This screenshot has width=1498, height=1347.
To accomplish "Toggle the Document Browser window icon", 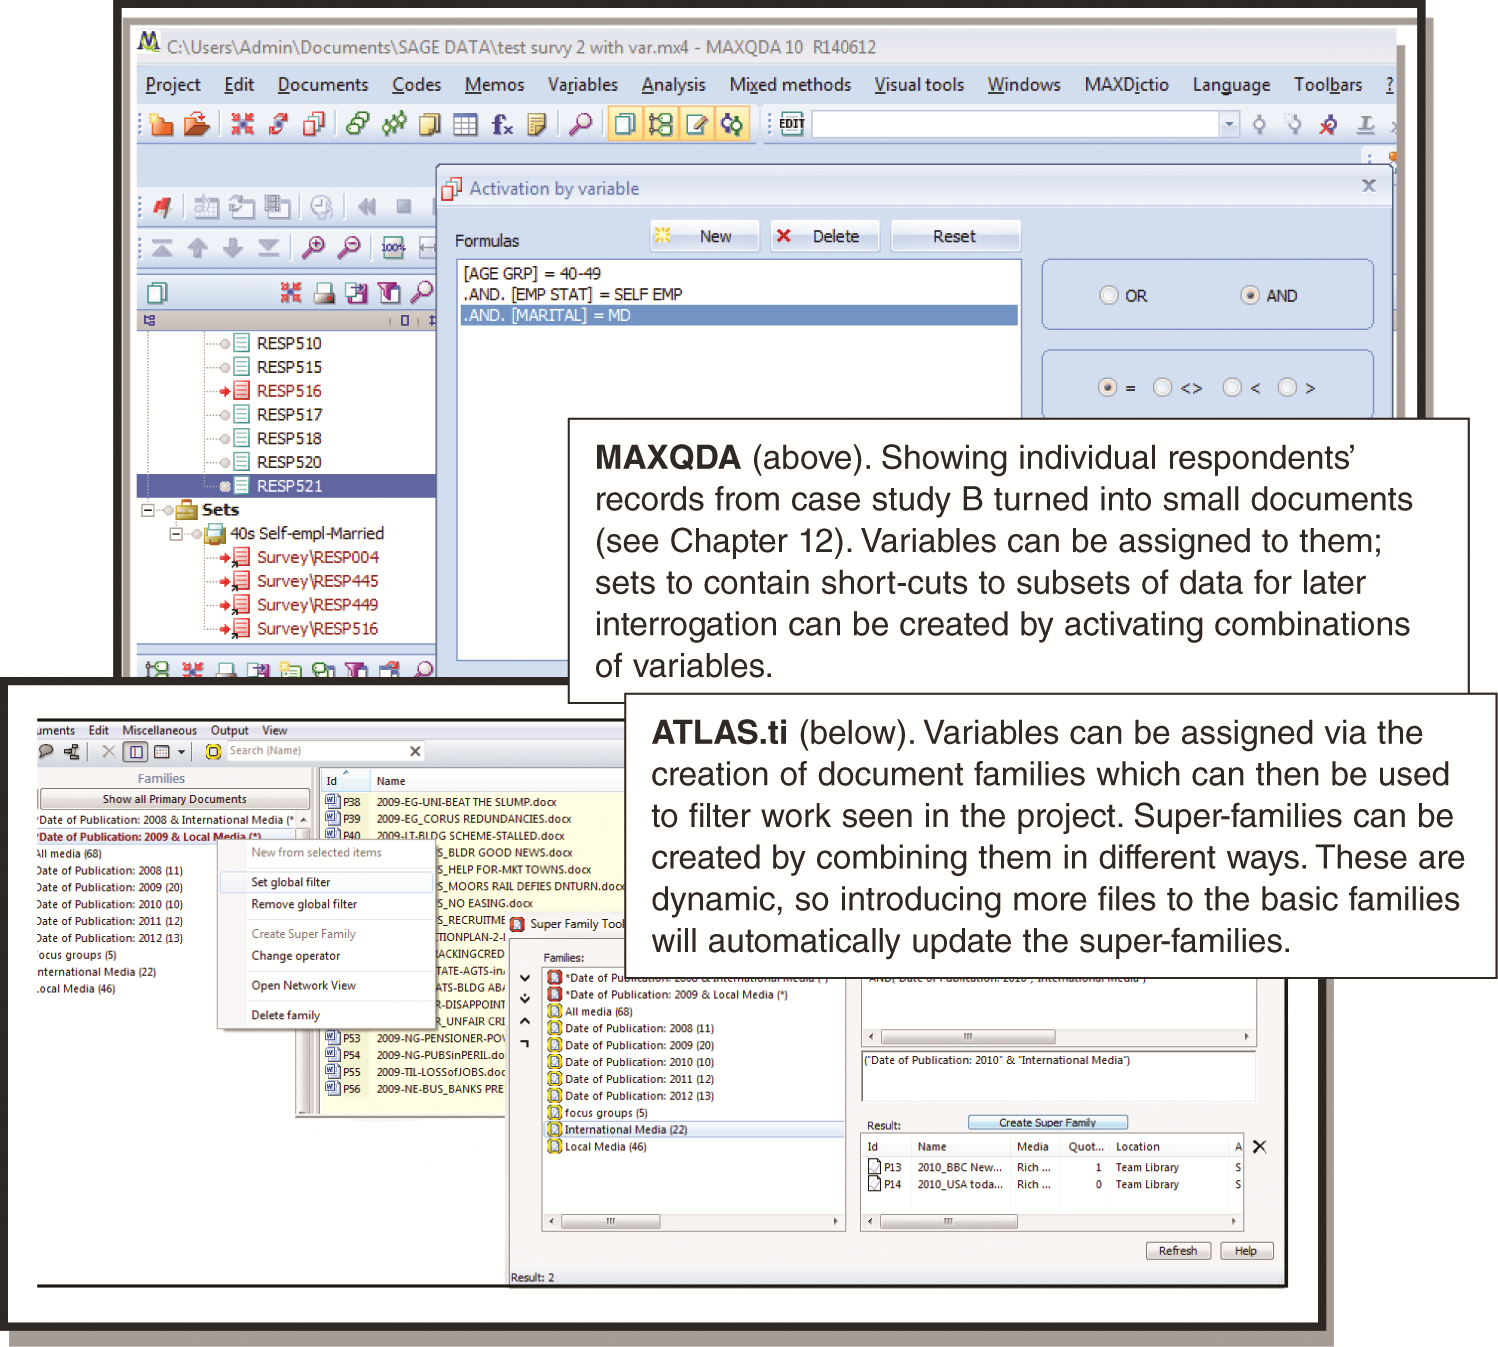I will click(x=697, y=125).
